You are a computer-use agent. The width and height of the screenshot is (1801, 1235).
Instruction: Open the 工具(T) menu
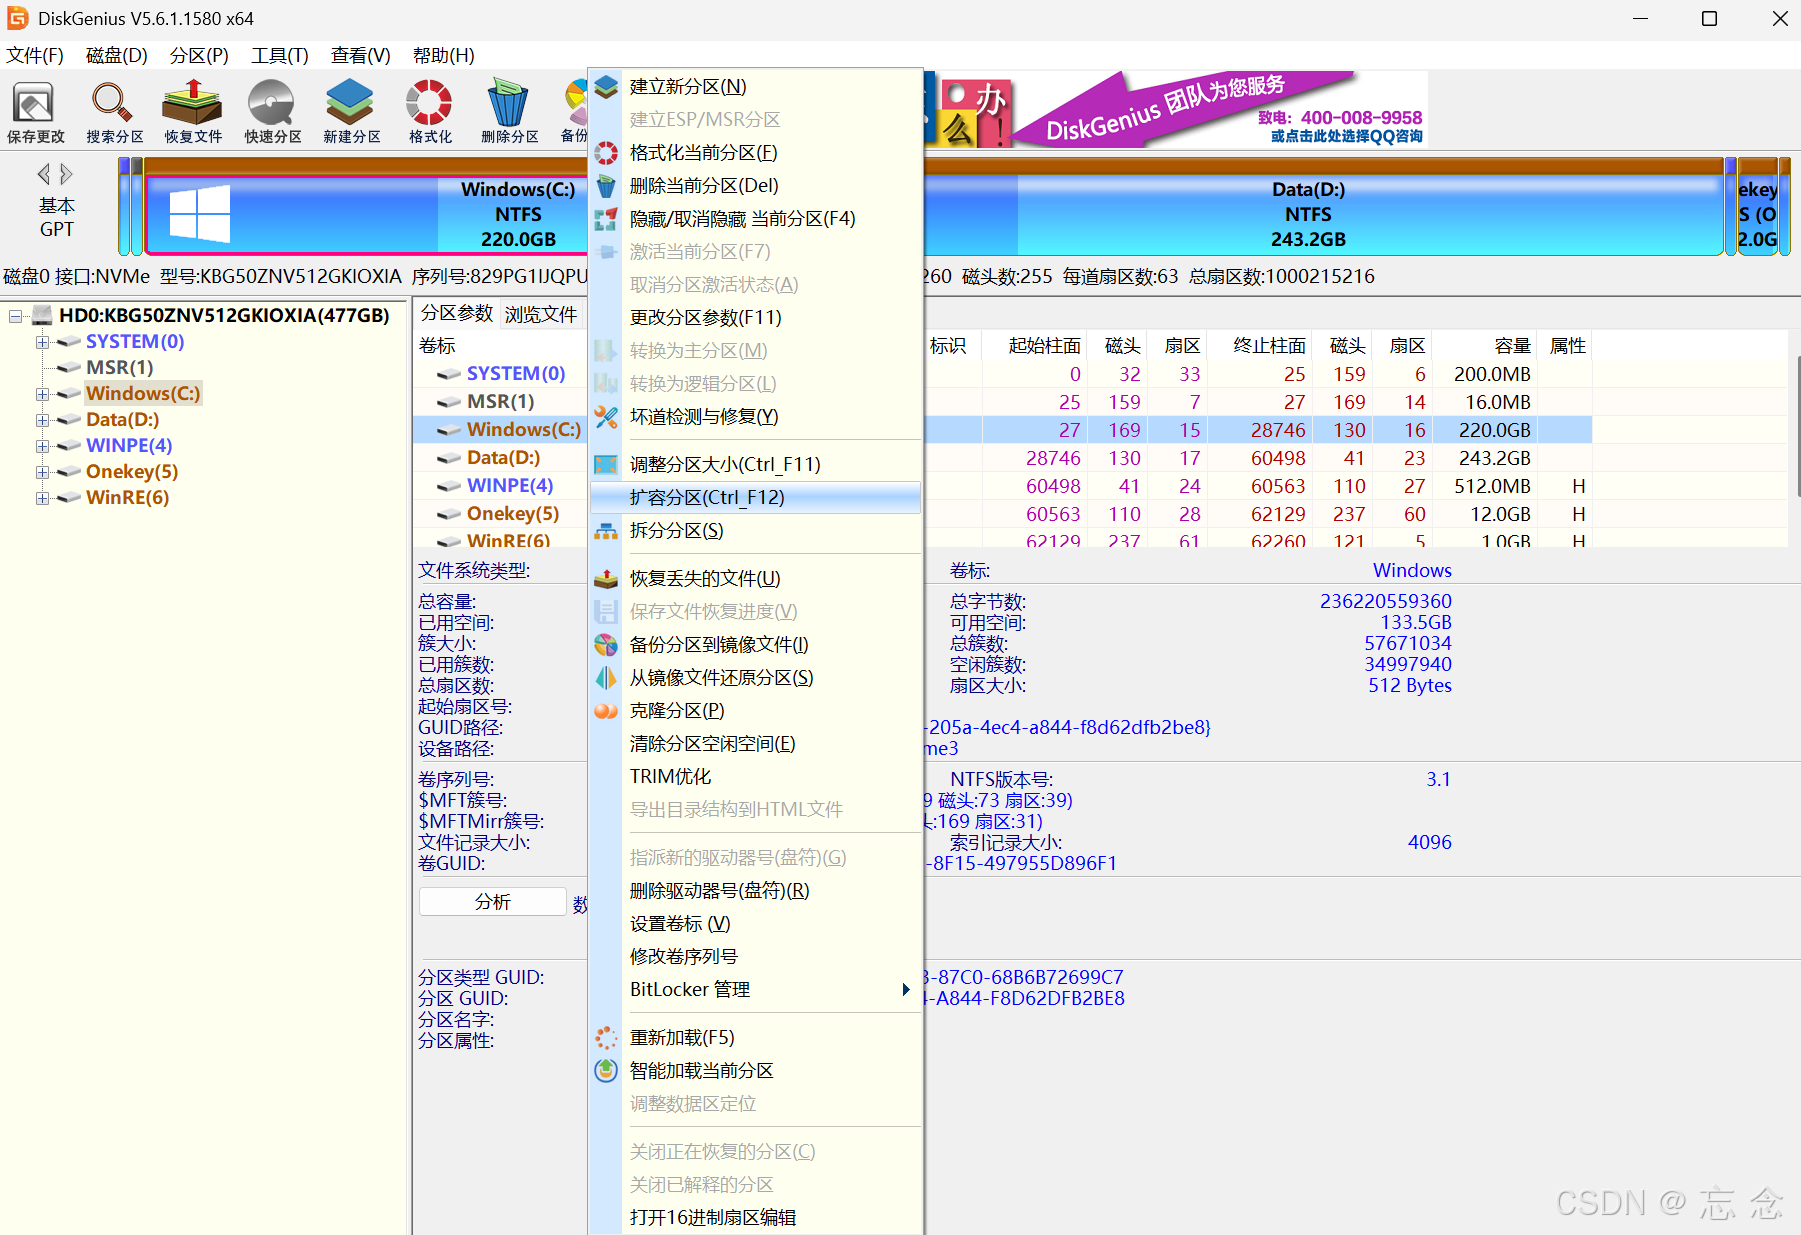tap(280, 56)
